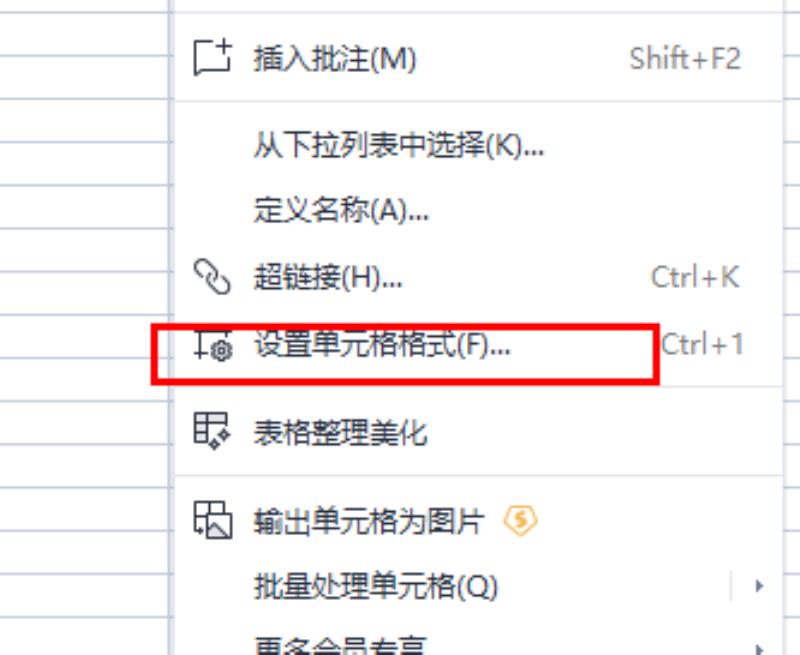This screenshot has height=655, width=800.
Task: Expand the 批量处理单元格 submenu arrow
Action: click(759, 586)
